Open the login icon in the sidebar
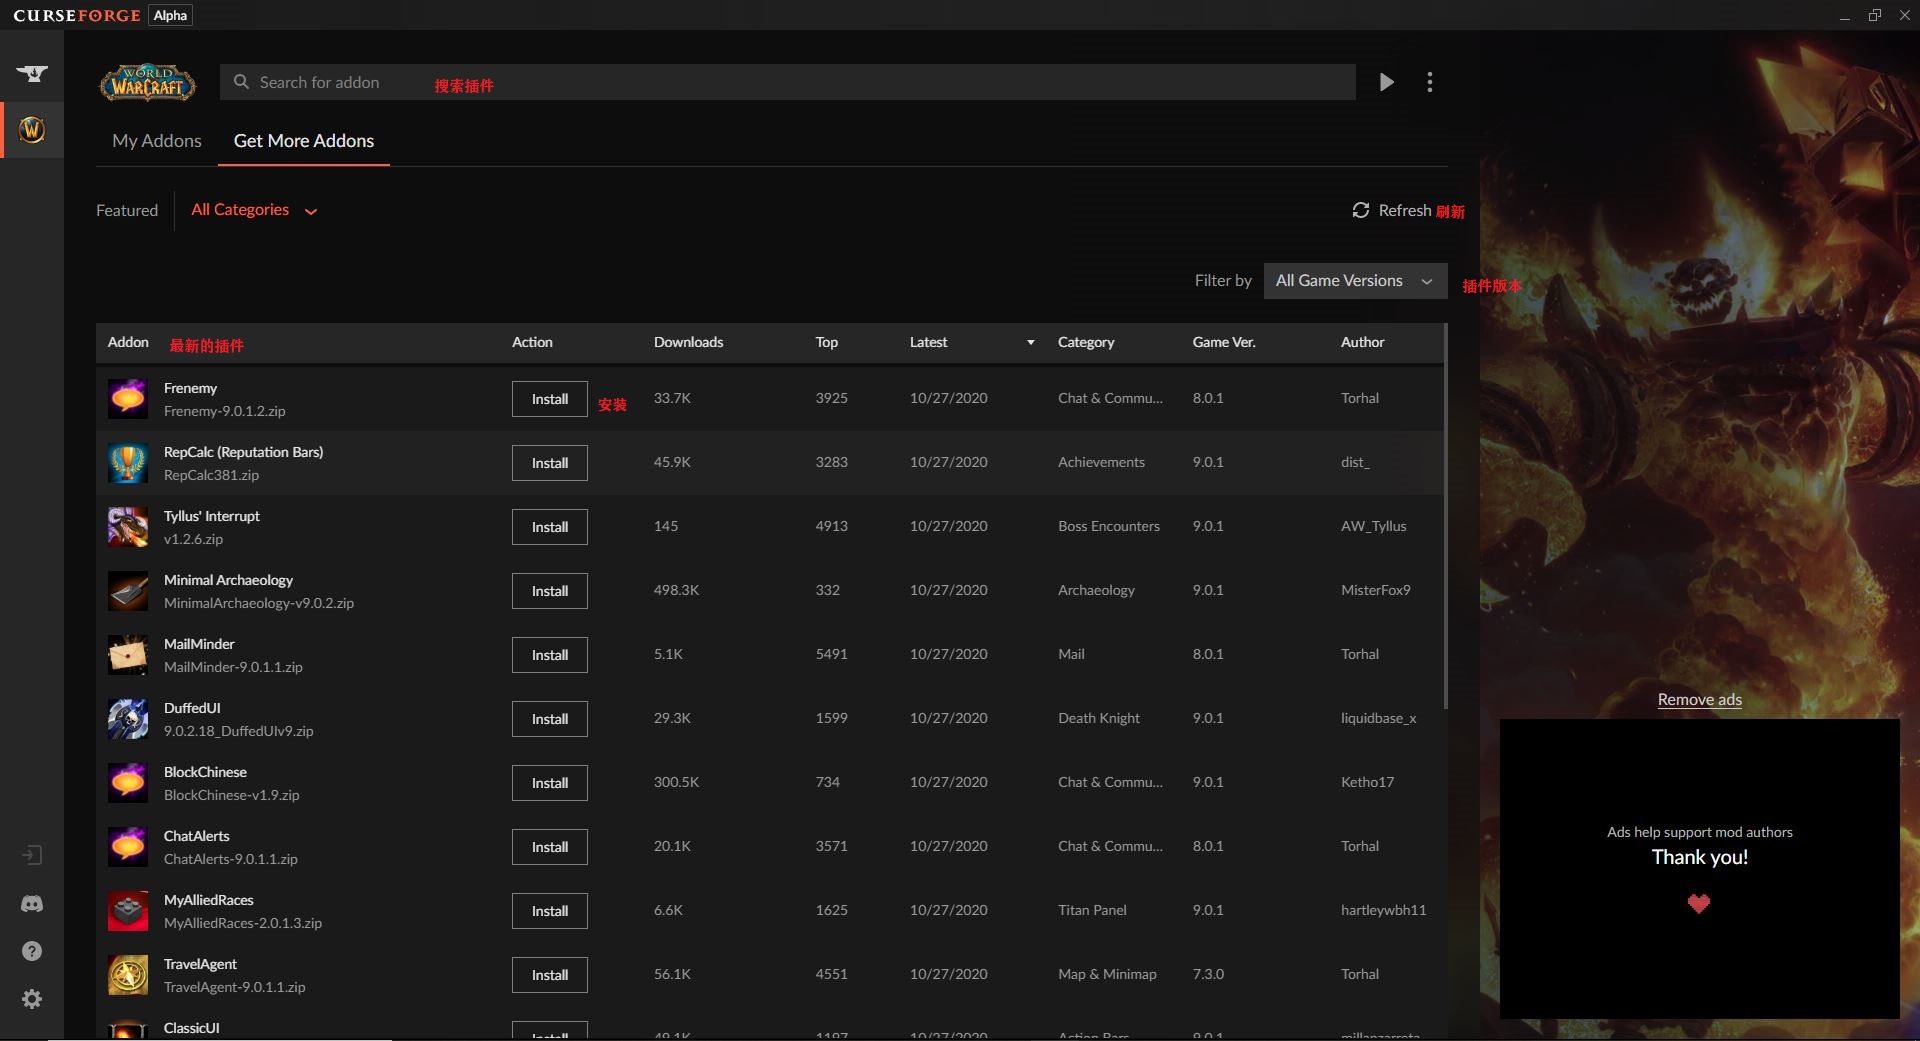1920x1041 pixels. coord(32,855)
